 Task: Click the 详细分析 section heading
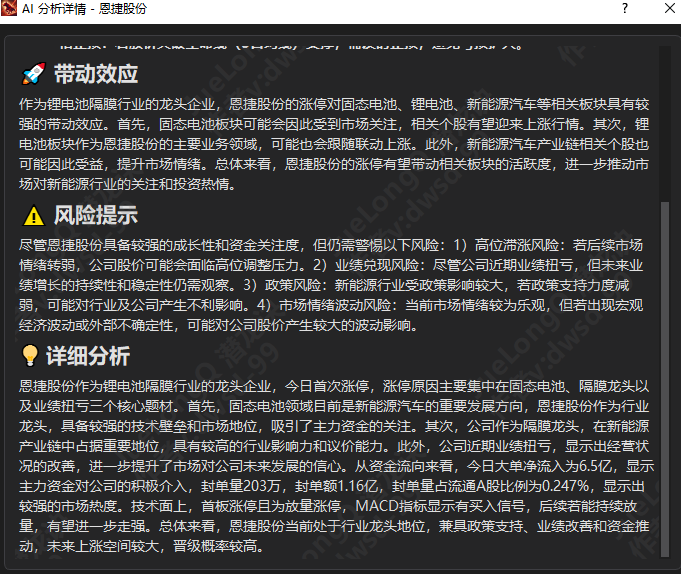click(88, 356)
